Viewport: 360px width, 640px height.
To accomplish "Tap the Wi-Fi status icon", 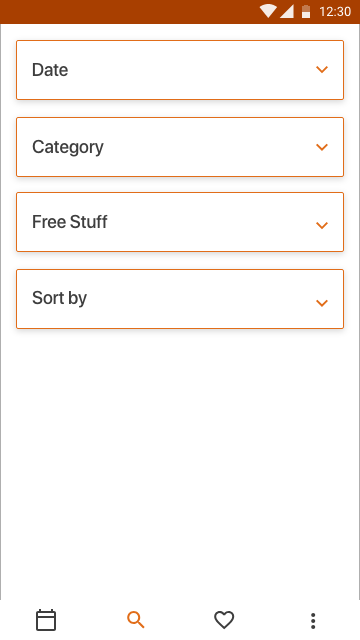I will coord(268,11).
